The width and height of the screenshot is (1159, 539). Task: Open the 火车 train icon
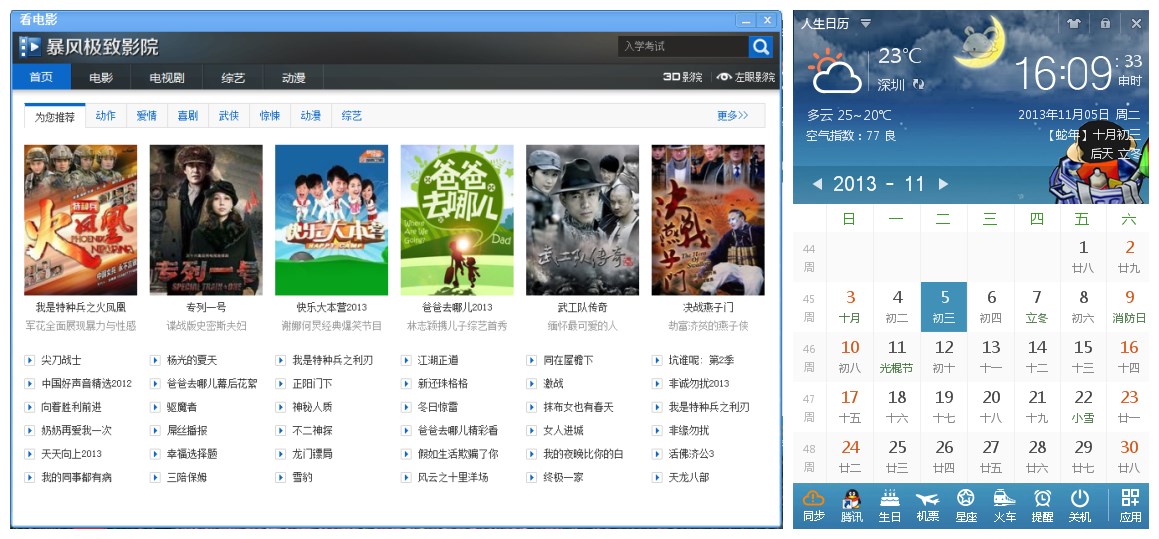pyautogui.click(x=1004, y=498)
